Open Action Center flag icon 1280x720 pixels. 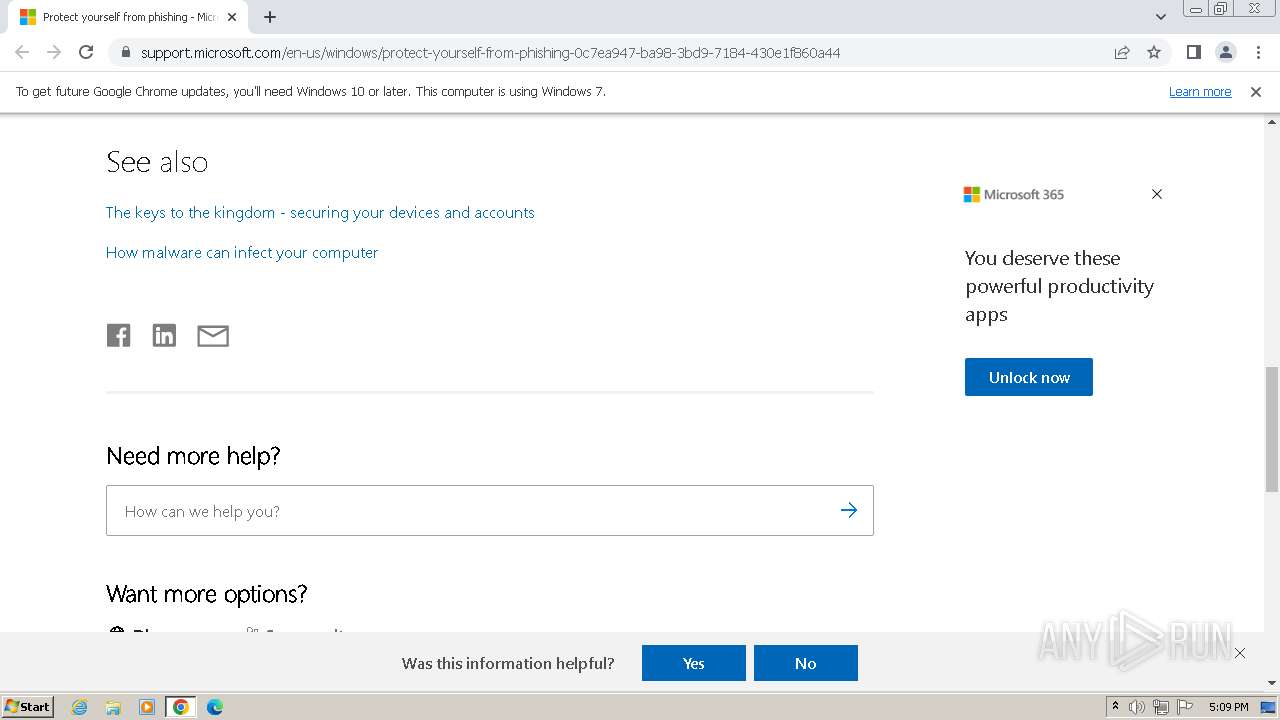[1185, 707]
